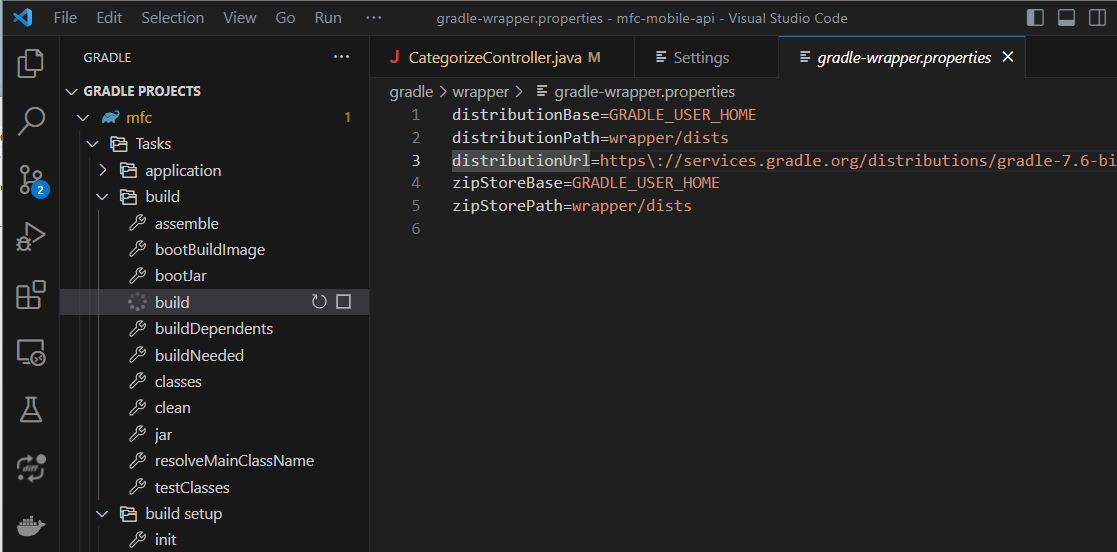Click wrench icon beside bootJar task
Screen dimensions: 1117x552
coord(137,276)
